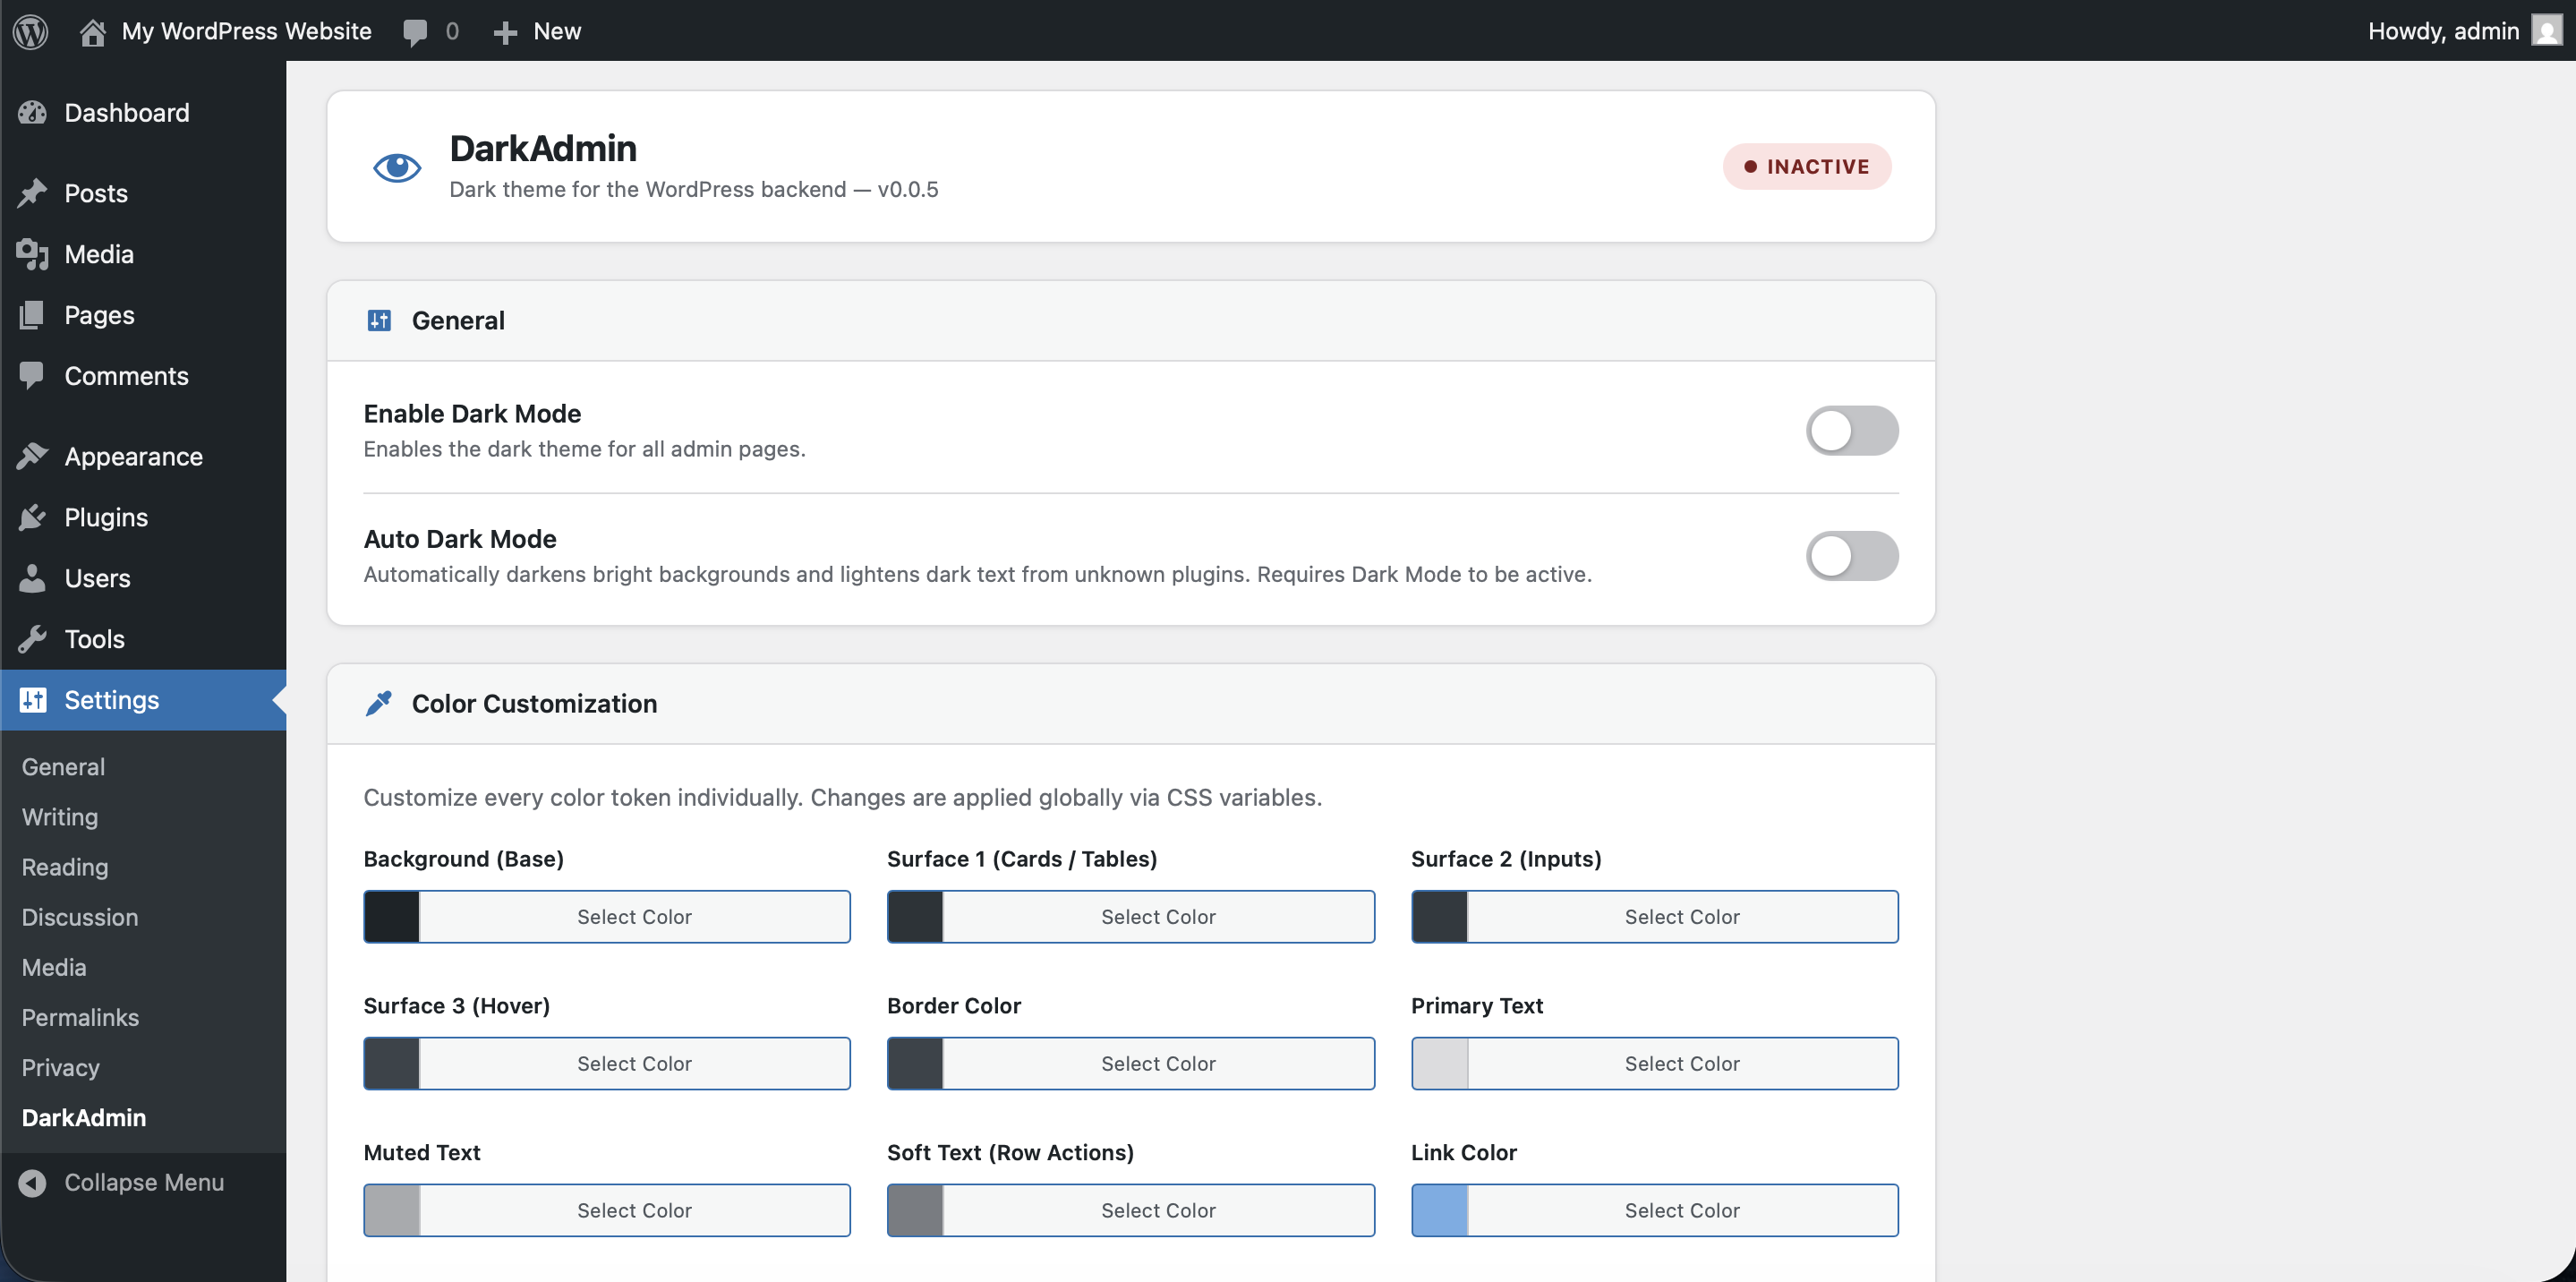Open the site home icon

tap(93, 31)
